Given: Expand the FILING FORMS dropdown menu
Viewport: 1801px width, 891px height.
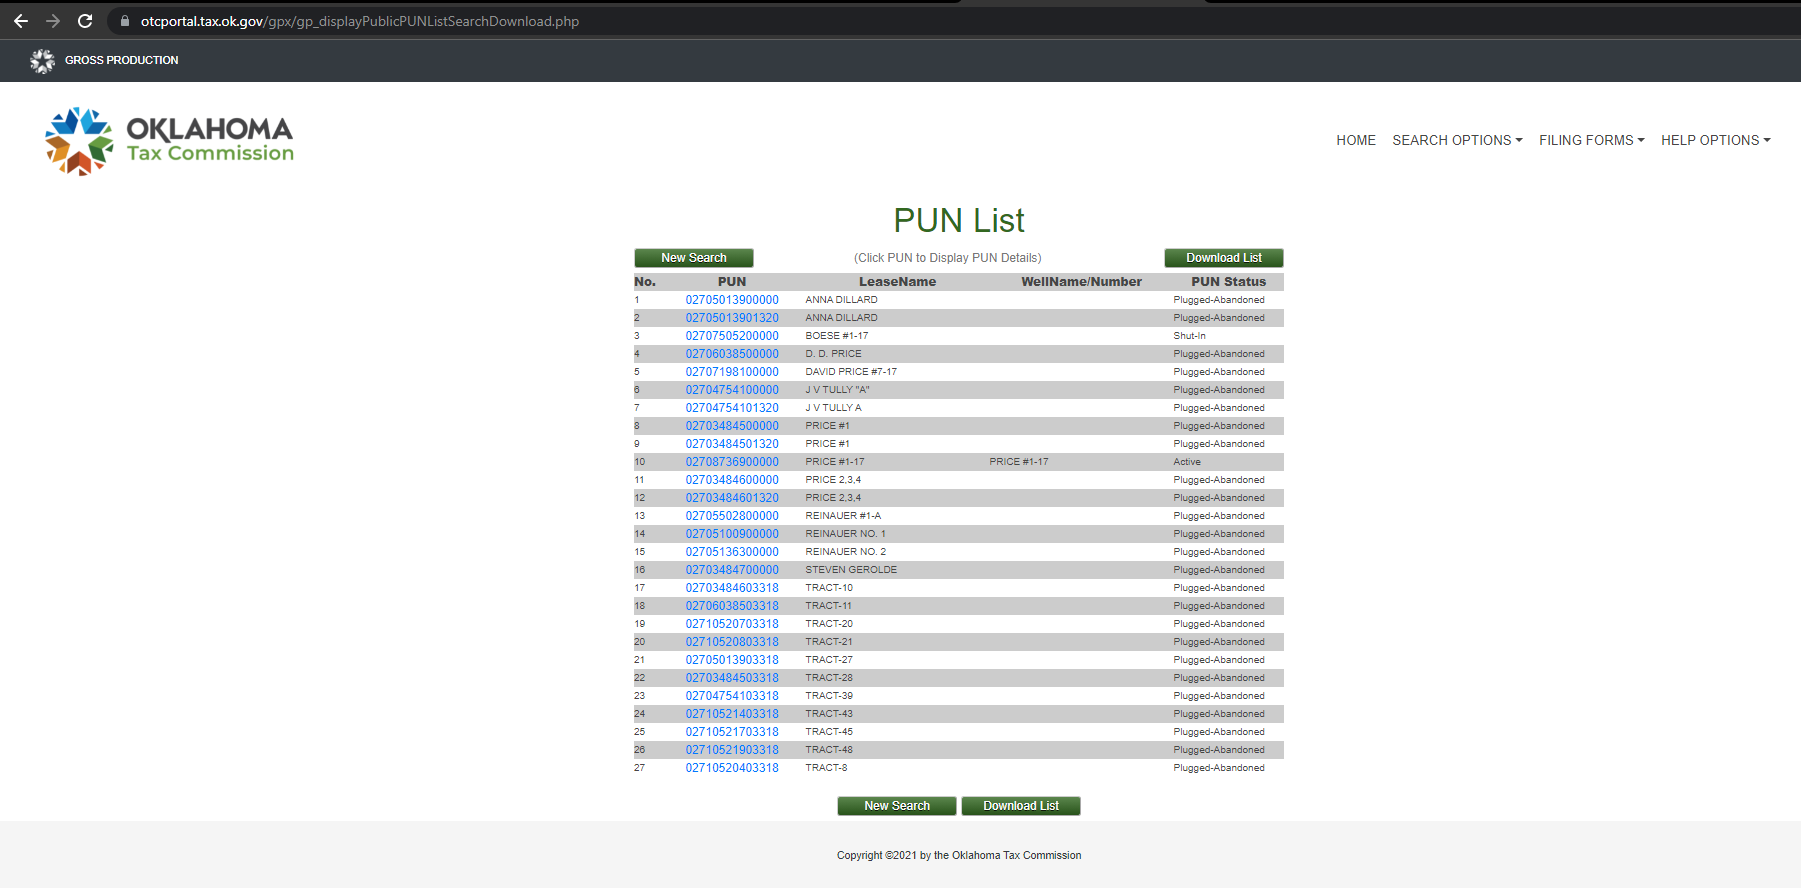Looking at the screenshot, I should click(1591, 140).
